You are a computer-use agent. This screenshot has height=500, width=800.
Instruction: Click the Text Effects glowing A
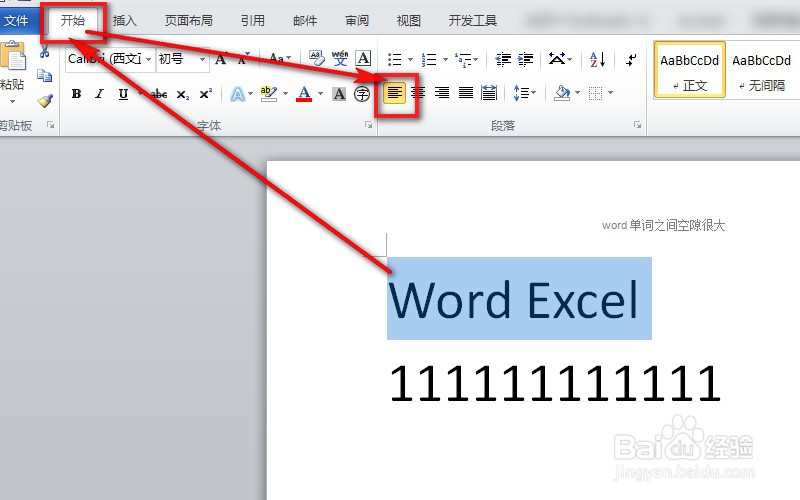pyautogui.click(x=237, y=94)
